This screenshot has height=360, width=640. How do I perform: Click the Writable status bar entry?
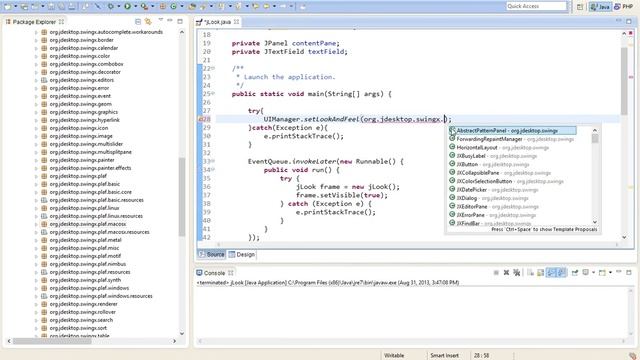click(x=394, y=356)
